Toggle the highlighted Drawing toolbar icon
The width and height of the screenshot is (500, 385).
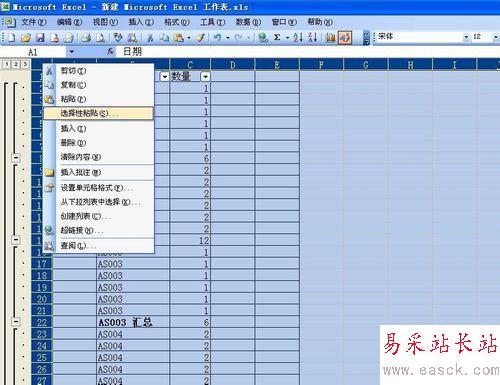click(x=345, y=38)
